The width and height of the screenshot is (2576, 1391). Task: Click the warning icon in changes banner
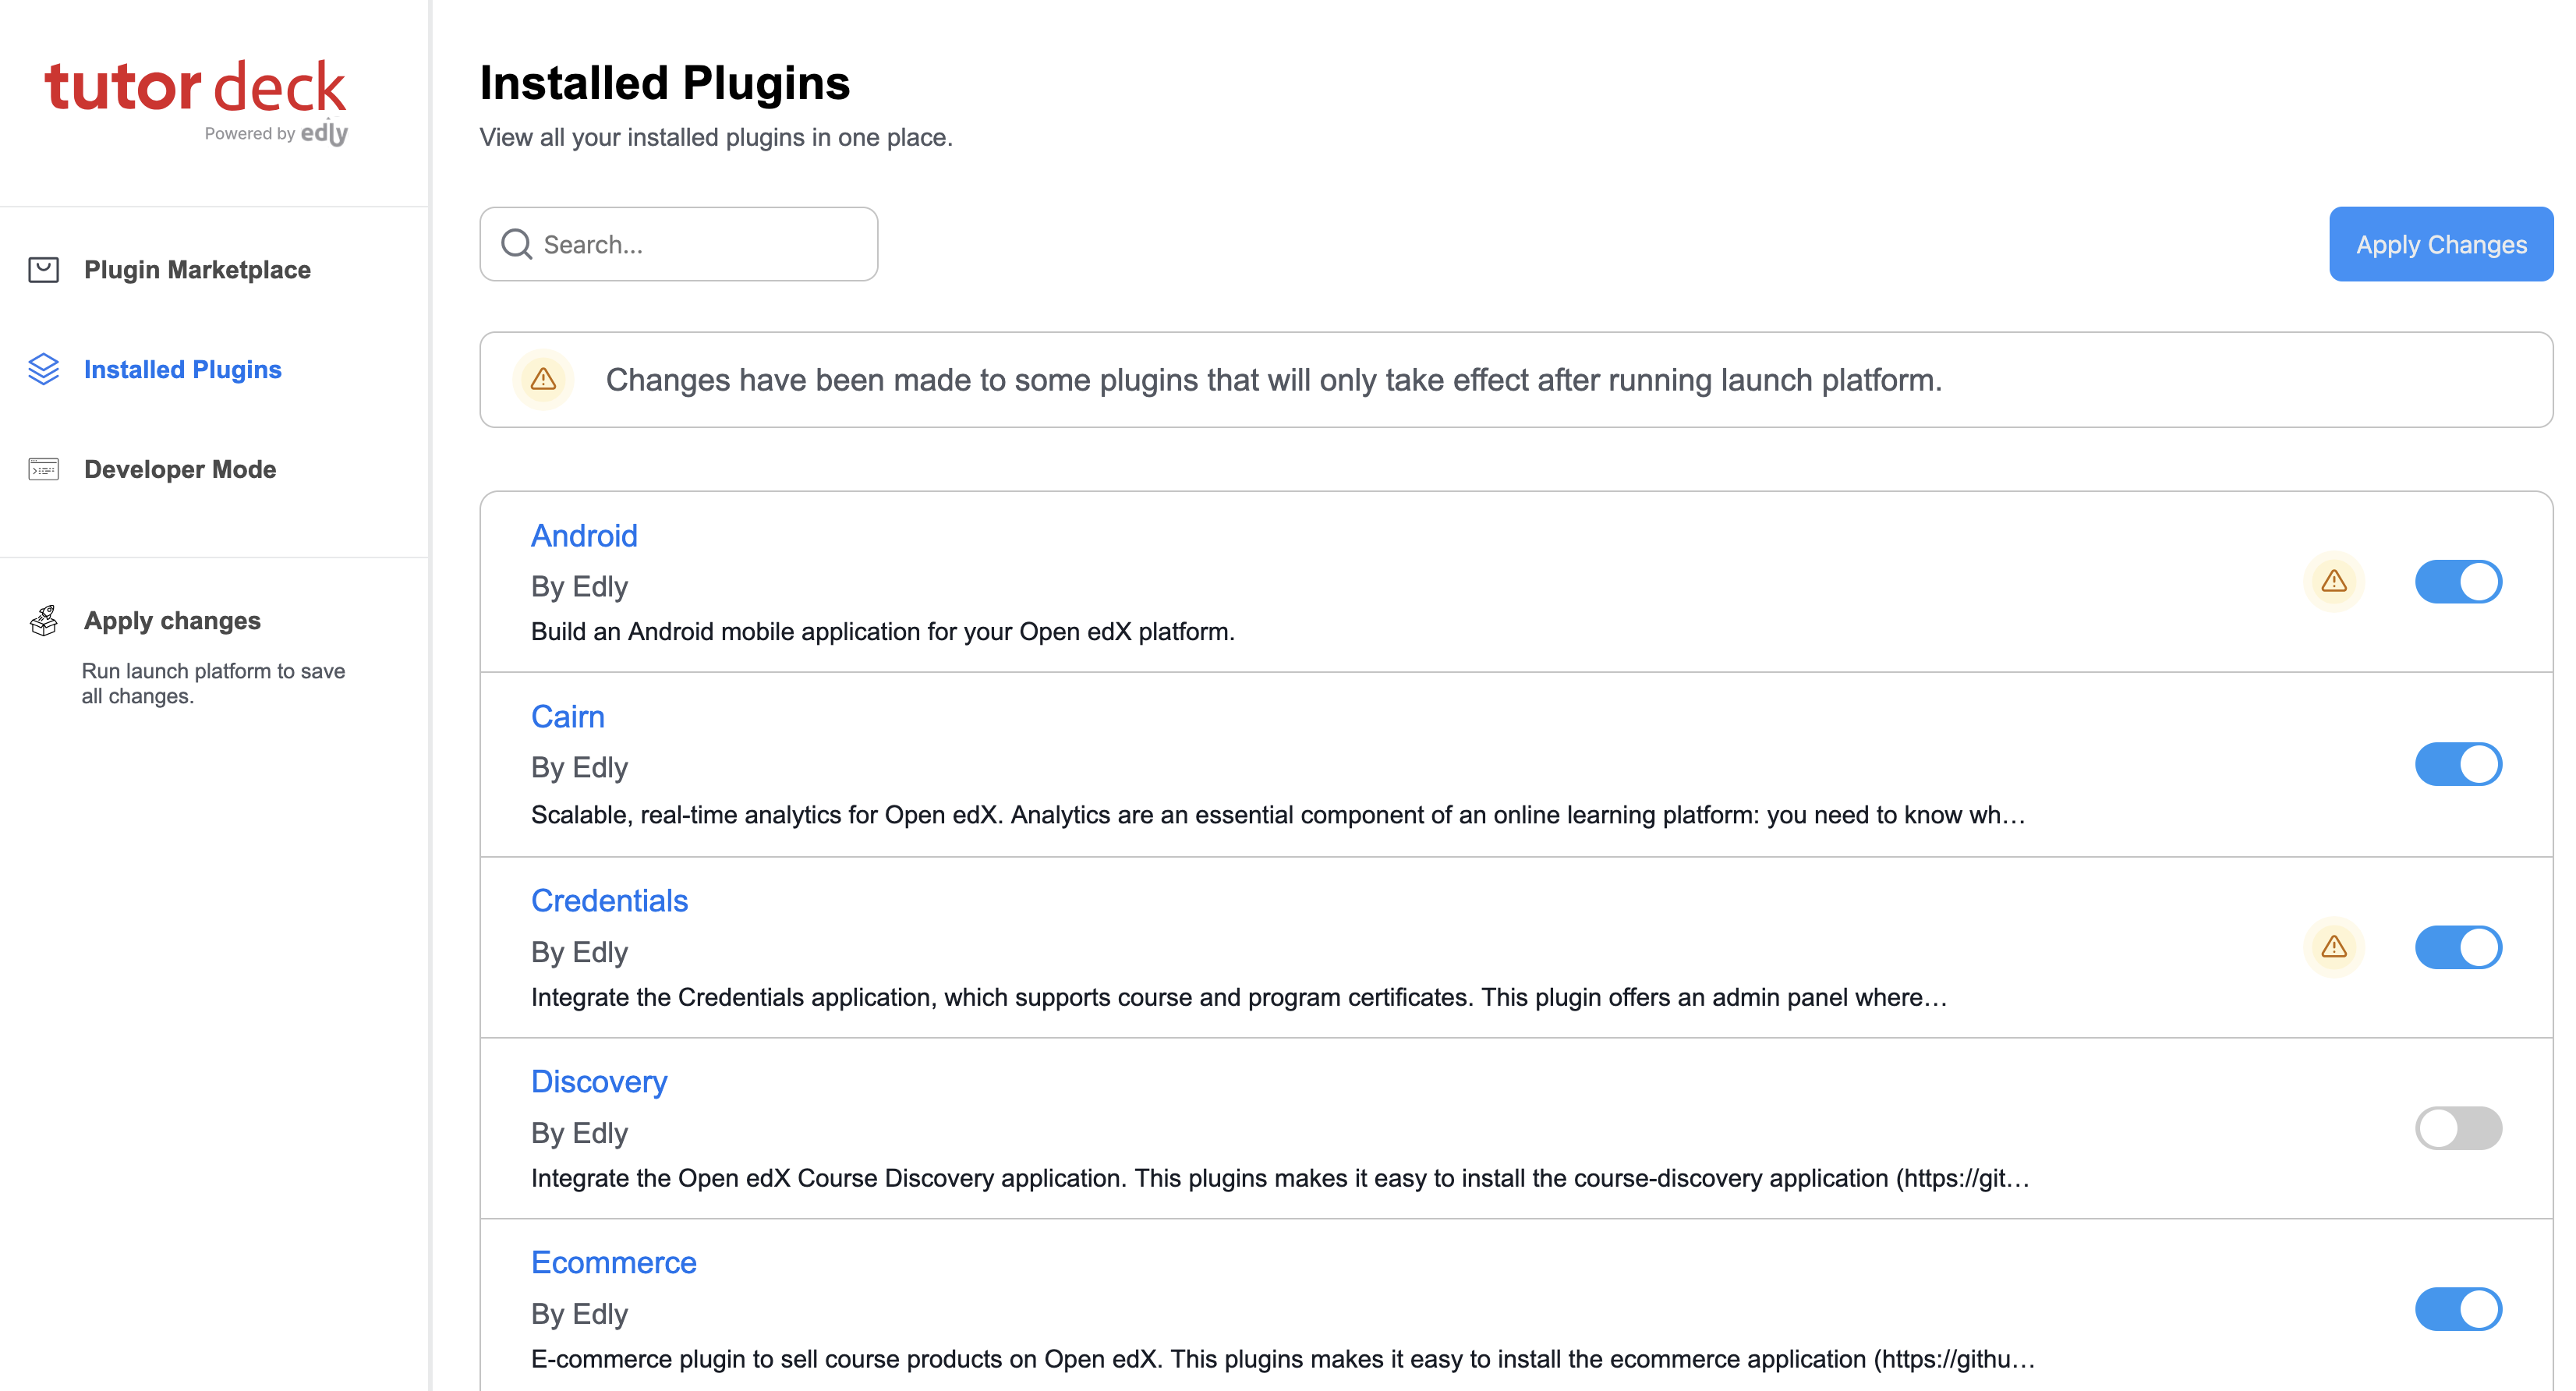pyautogui.click(x=543, y=379)
